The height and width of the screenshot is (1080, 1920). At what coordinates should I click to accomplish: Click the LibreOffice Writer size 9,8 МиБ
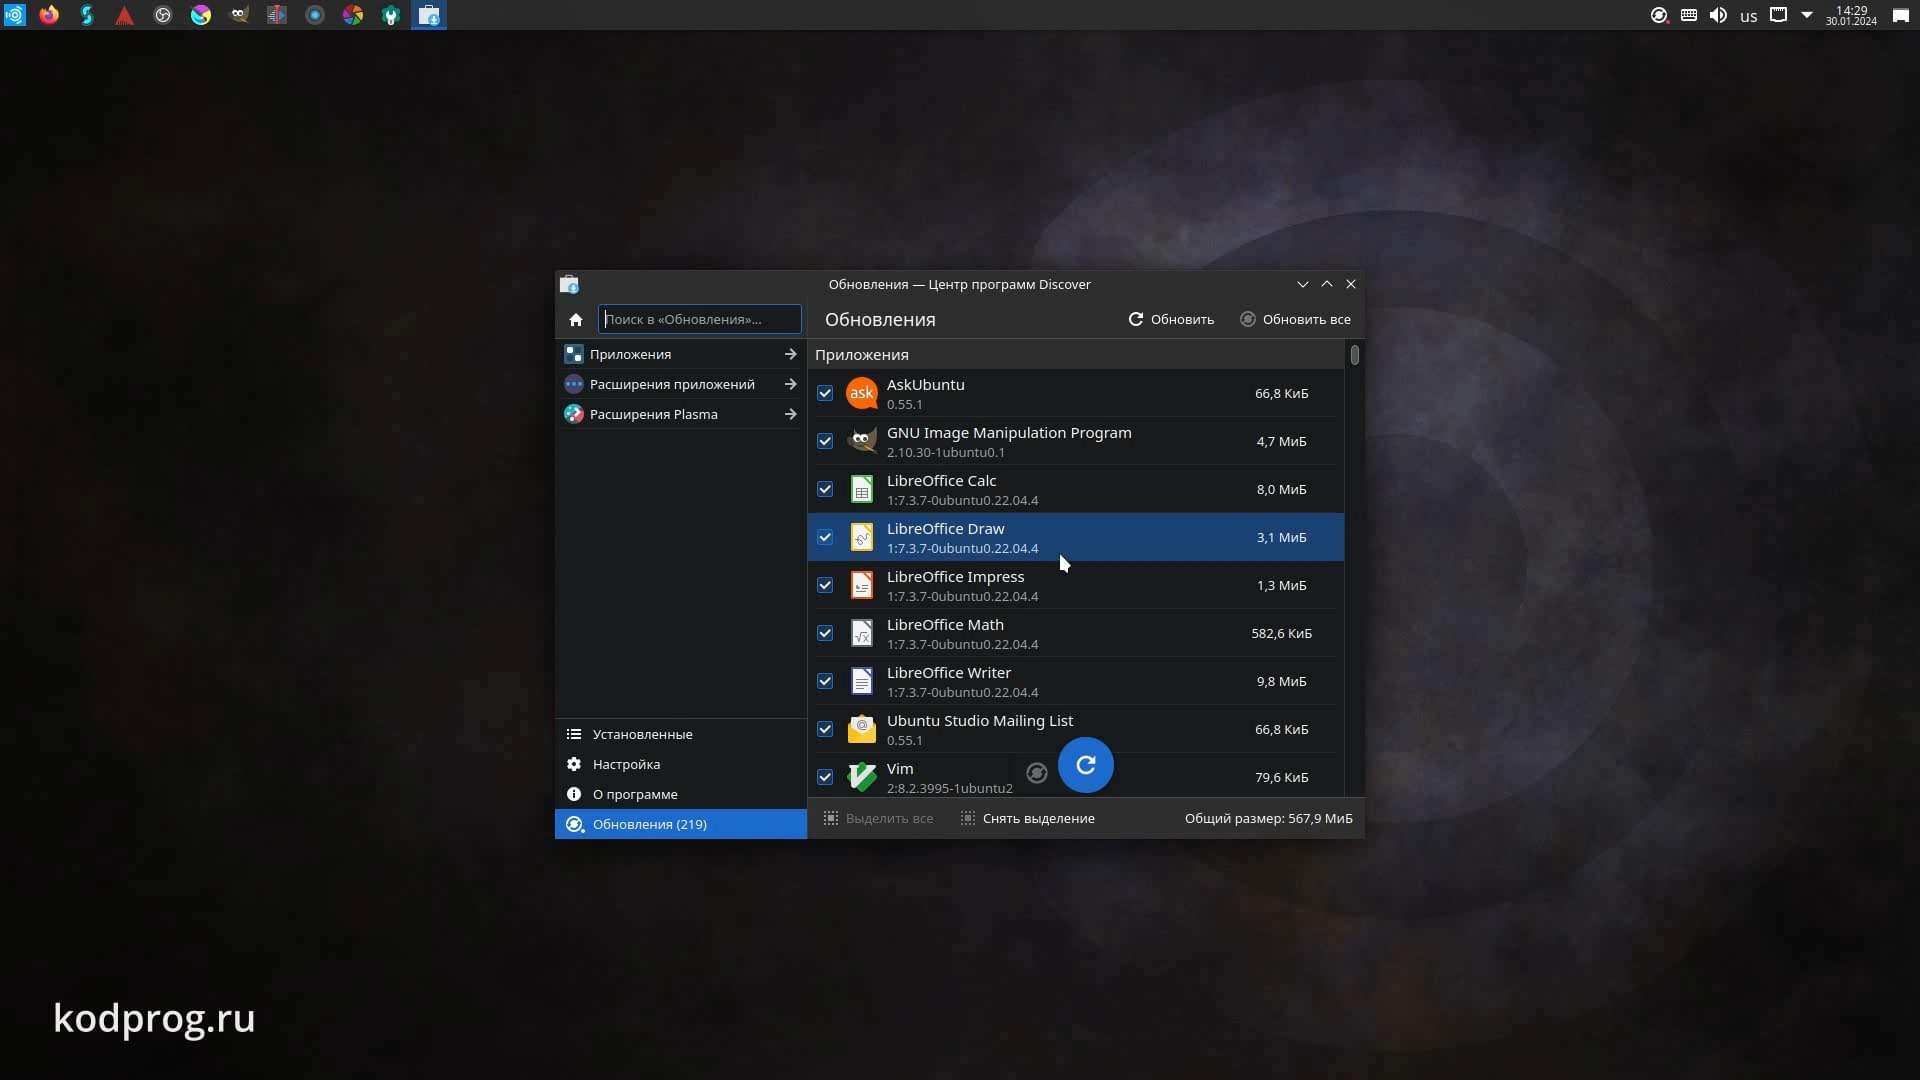[1281, 682]
